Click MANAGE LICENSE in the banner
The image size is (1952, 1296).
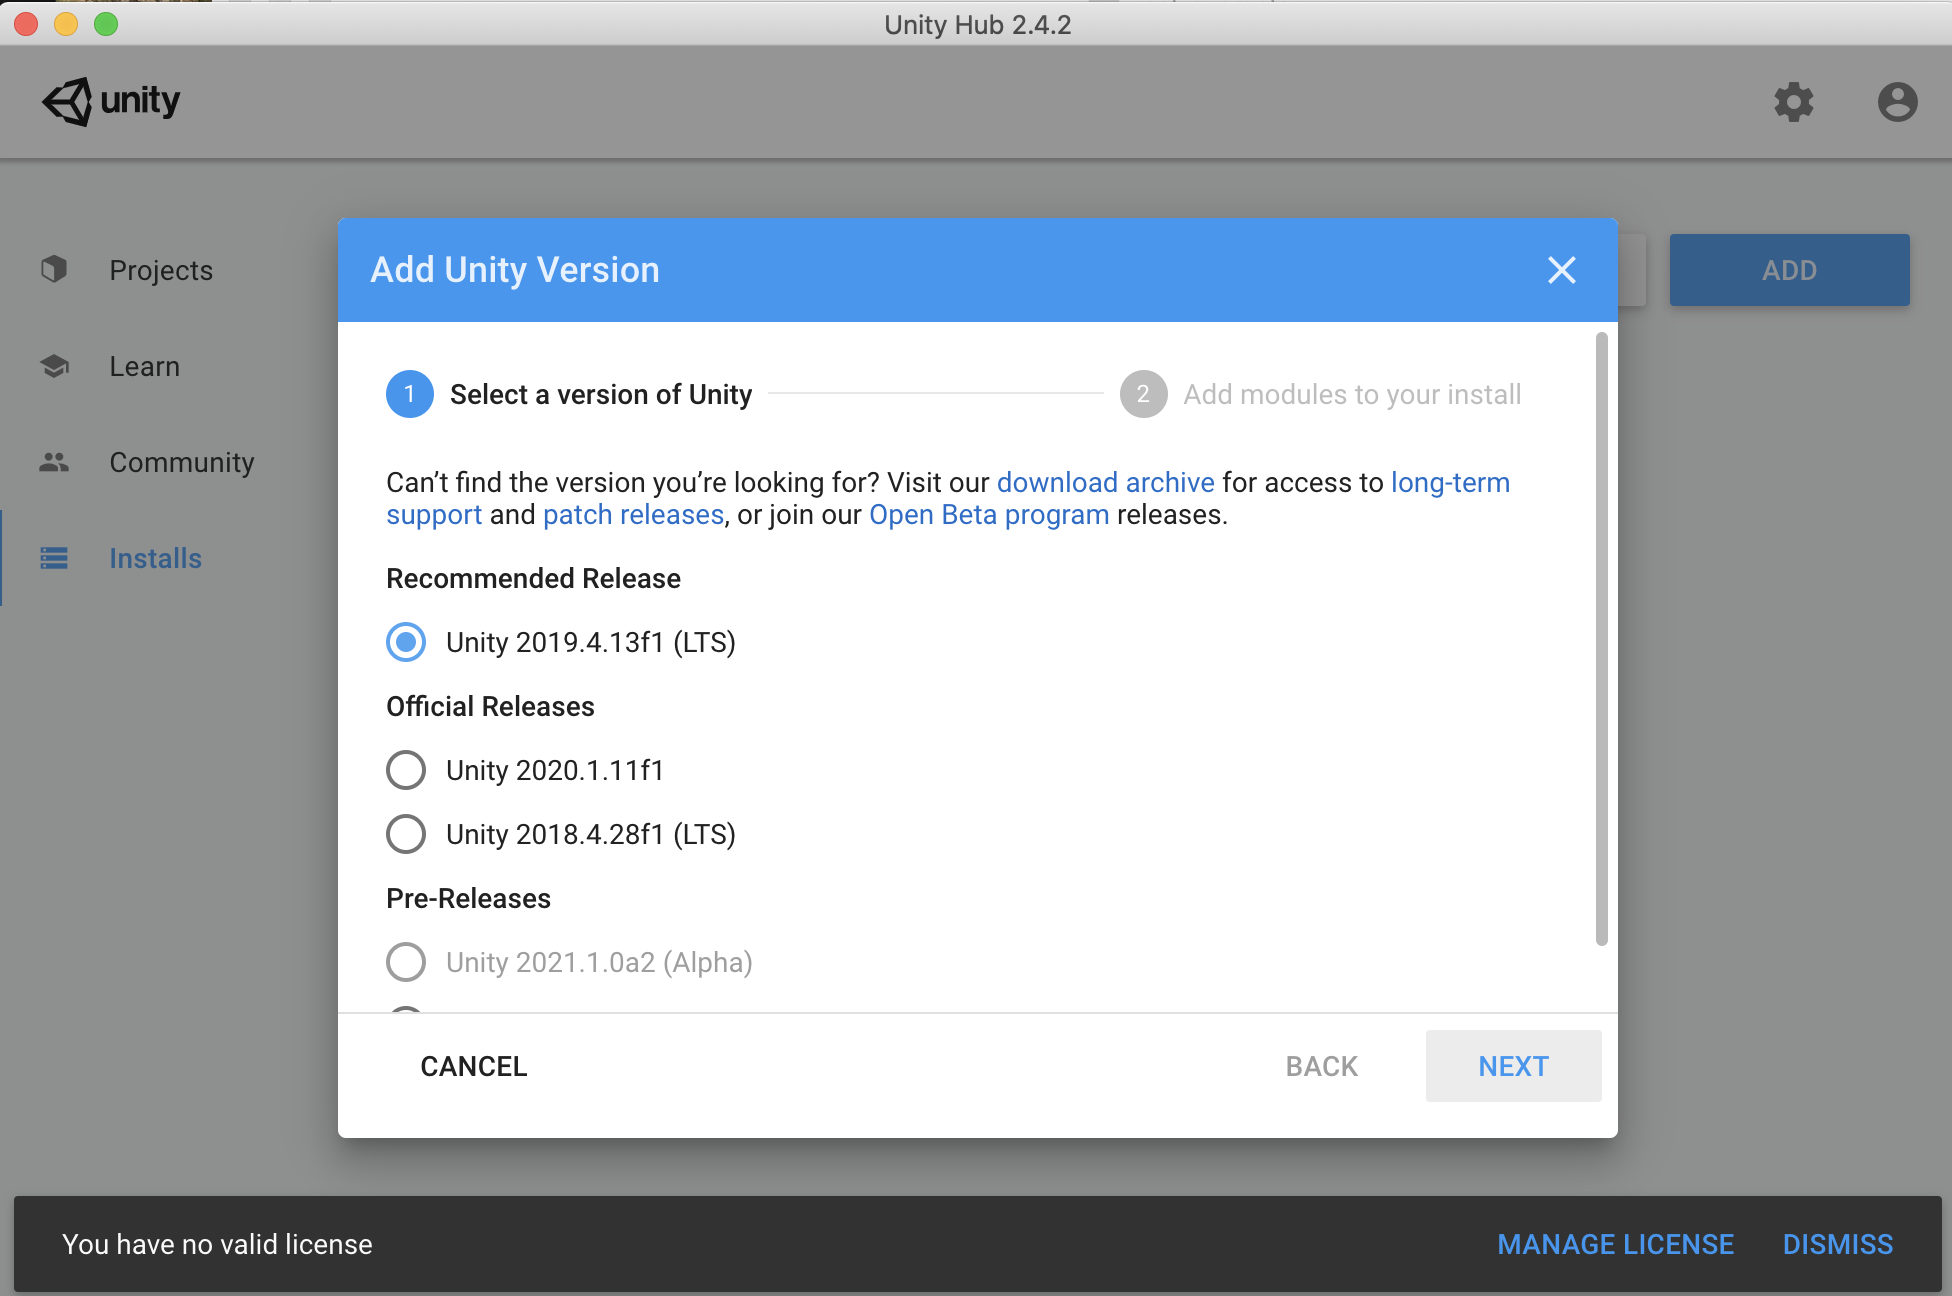[x=1615, y=1244]
